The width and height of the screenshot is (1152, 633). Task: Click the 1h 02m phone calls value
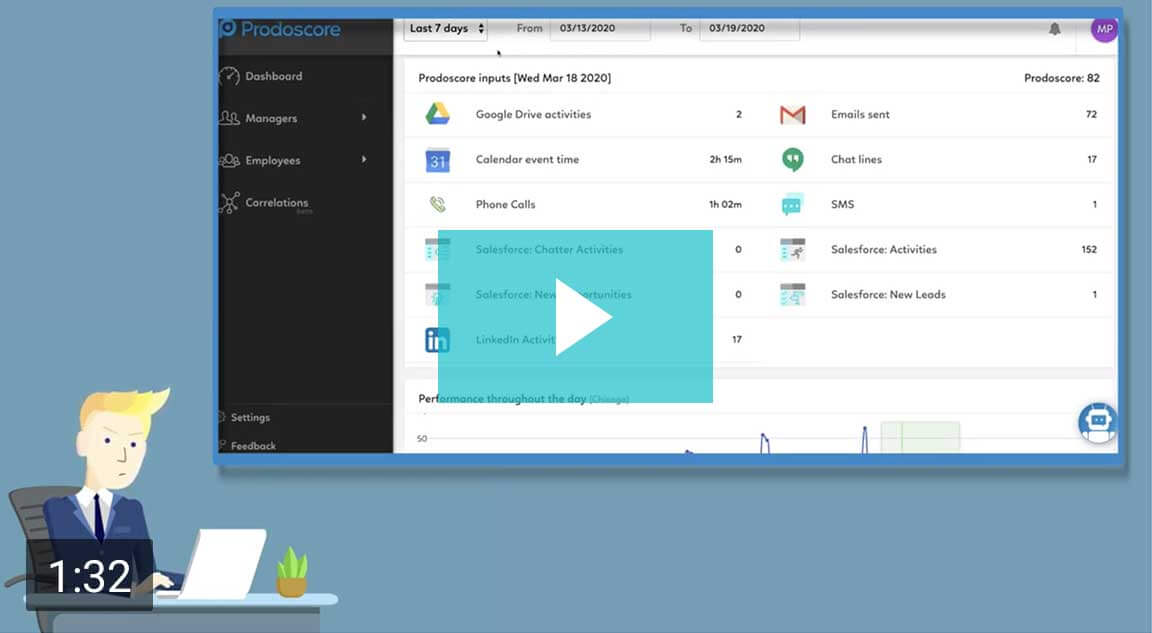click(x=725, y=204)
